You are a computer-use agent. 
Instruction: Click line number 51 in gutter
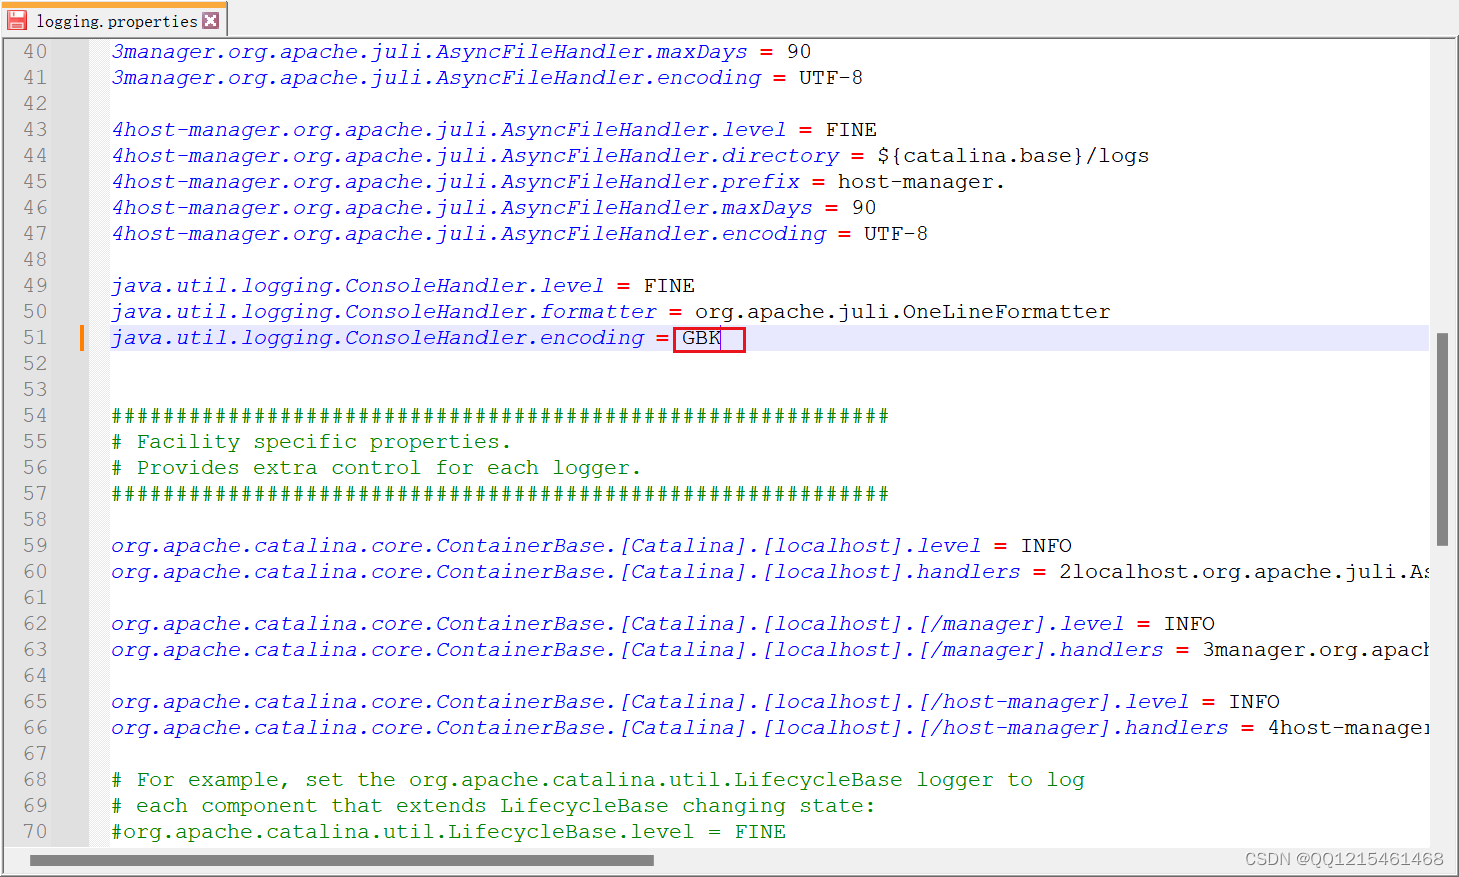[35, 338]
